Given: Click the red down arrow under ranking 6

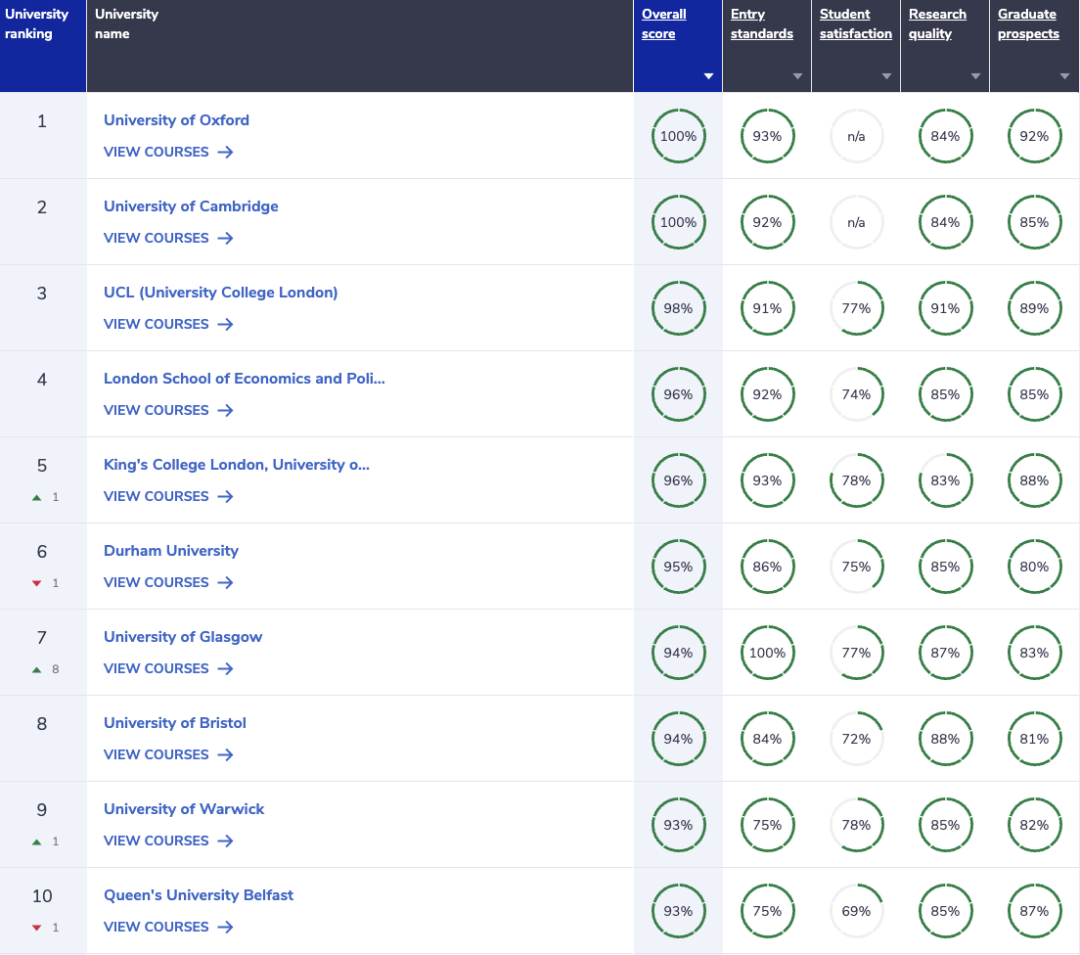Looking at the screenshot, I should pos(37,583).
